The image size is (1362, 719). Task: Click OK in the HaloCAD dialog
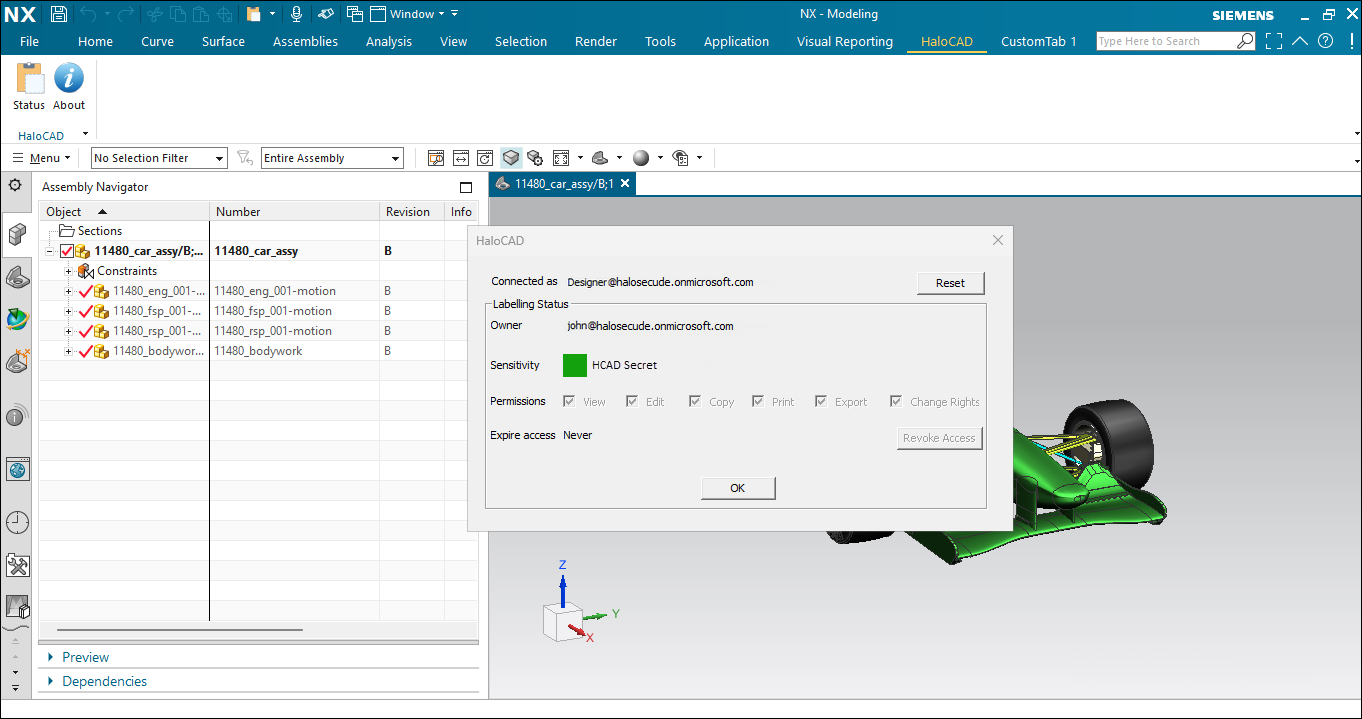click(x=738, y=488)
